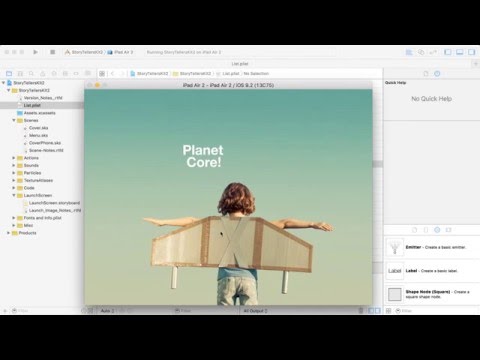Click the library Filter field
Screen dimensions: 480x360
pos(437,311)
